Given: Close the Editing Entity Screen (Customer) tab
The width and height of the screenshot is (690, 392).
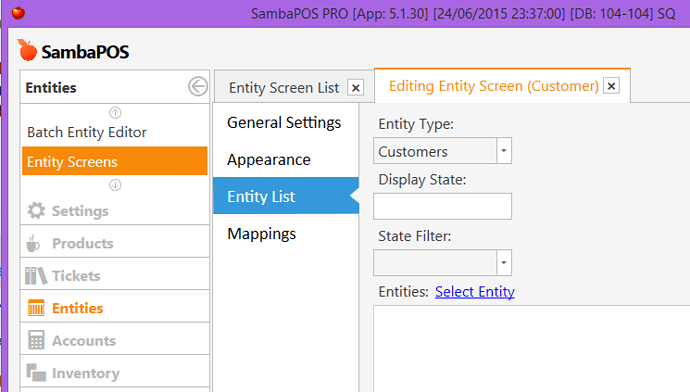Looking at the screenshot, I should pos(611,86).
